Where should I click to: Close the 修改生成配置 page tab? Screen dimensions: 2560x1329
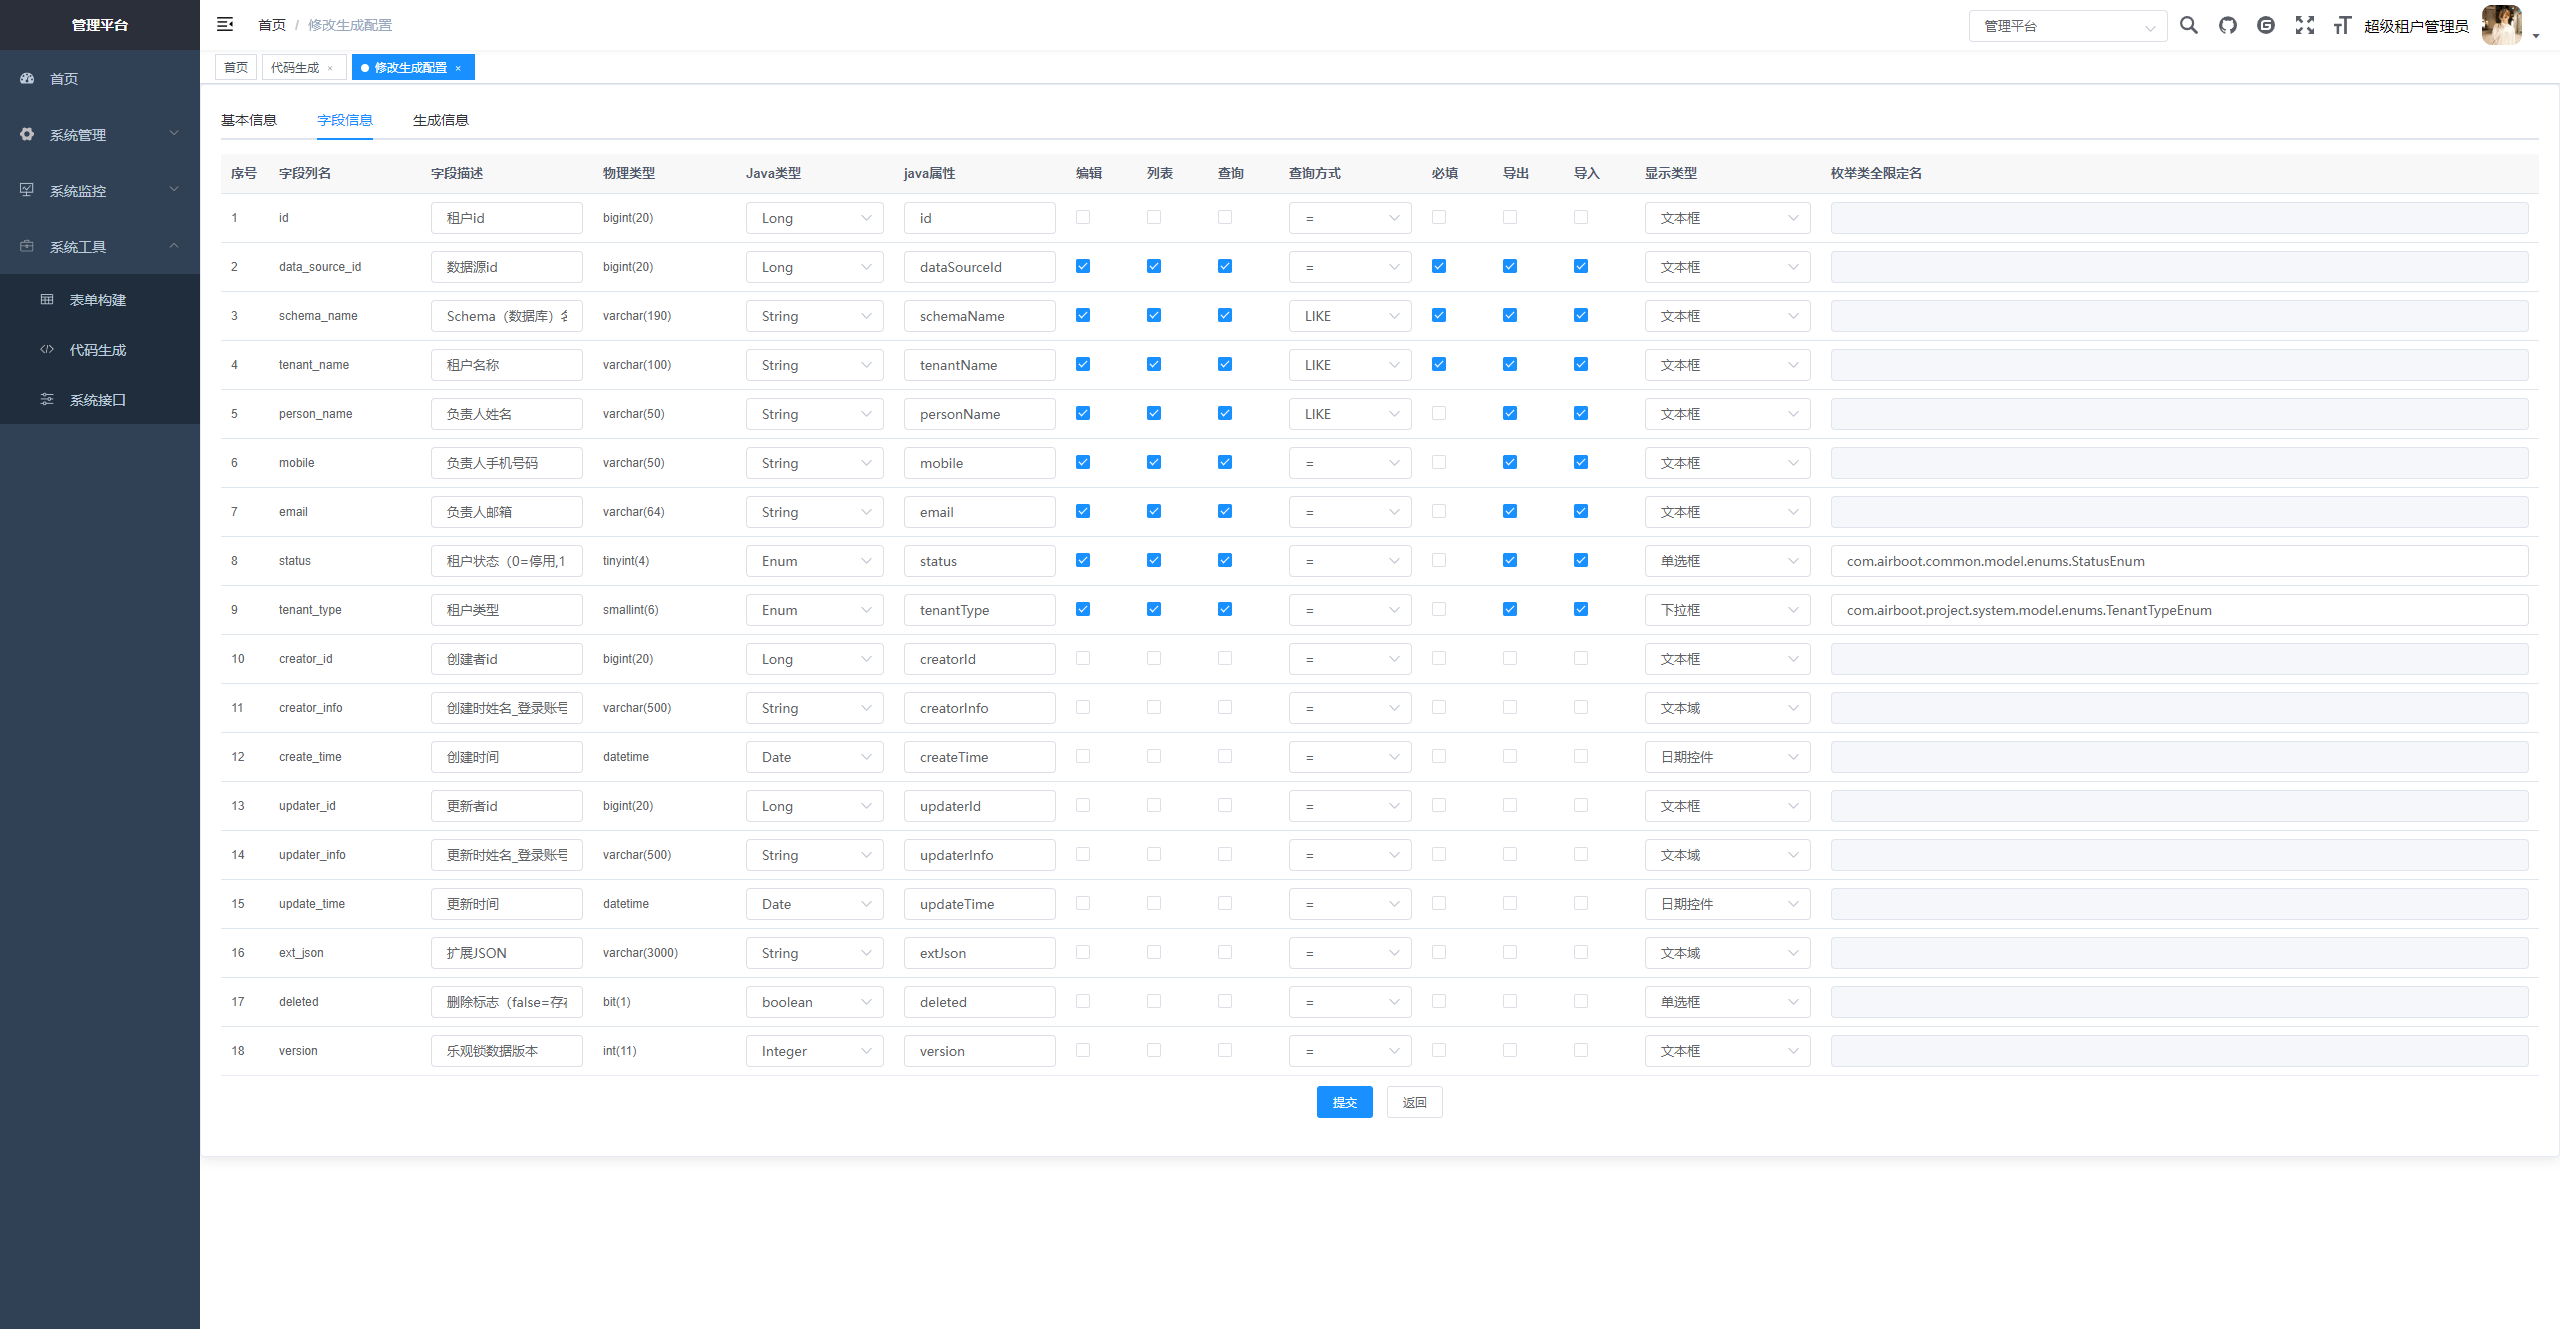[458, 68]
